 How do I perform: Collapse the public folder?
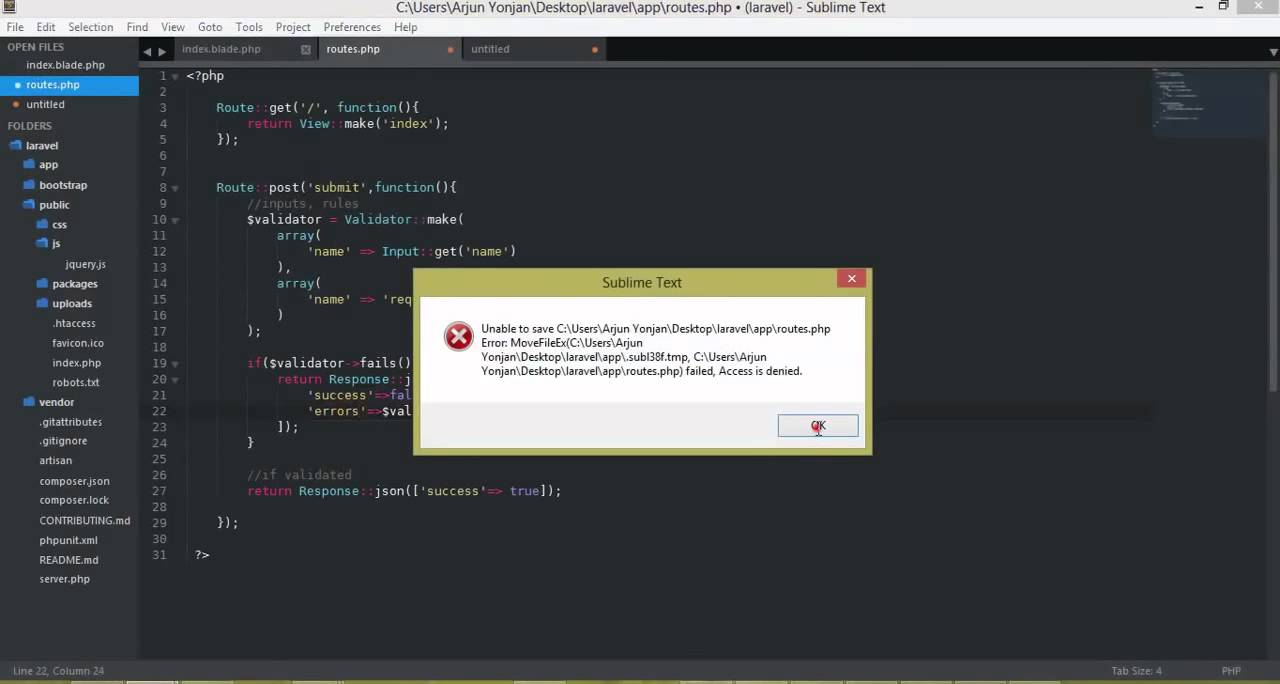pyautogui.click(x=54, y=205)
